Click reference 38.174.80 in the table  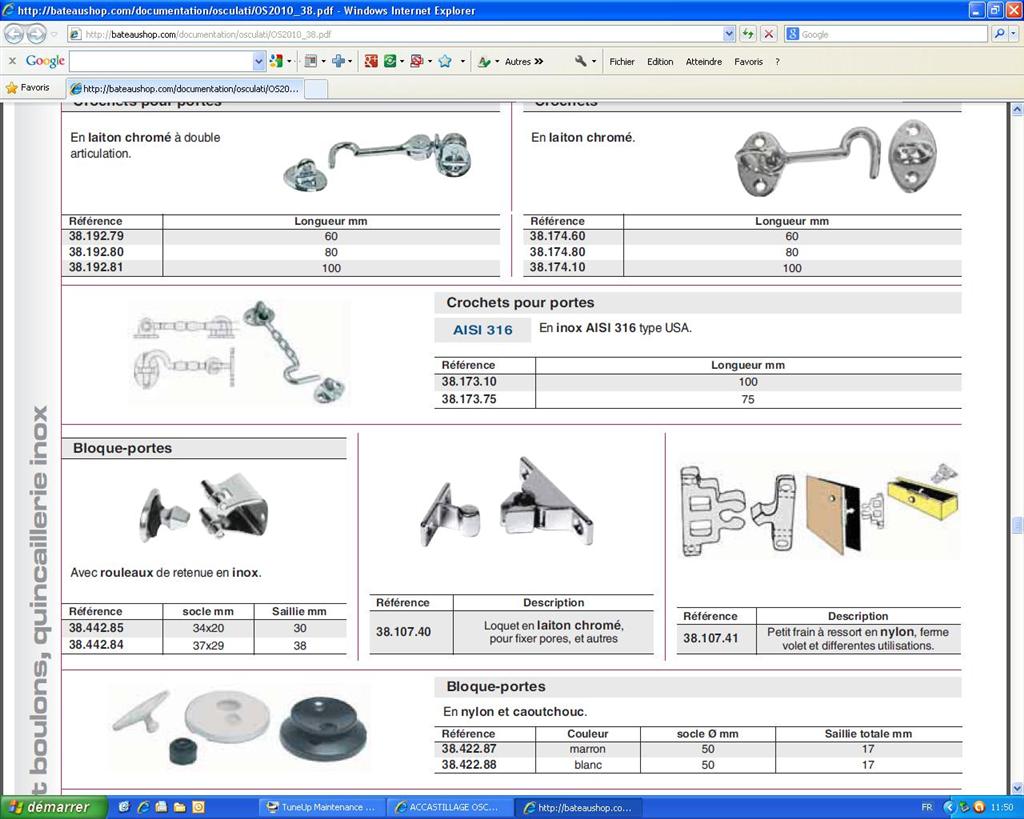(x=557, y=252)
